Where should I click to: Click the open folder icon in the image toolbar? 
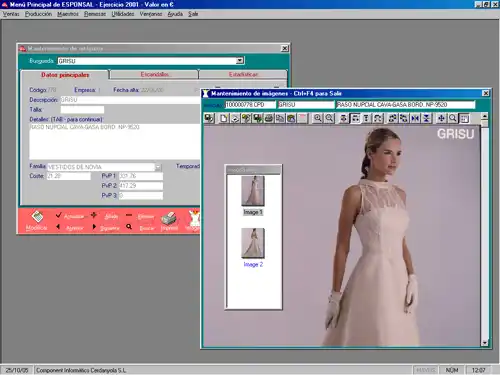tap(235, 118)
